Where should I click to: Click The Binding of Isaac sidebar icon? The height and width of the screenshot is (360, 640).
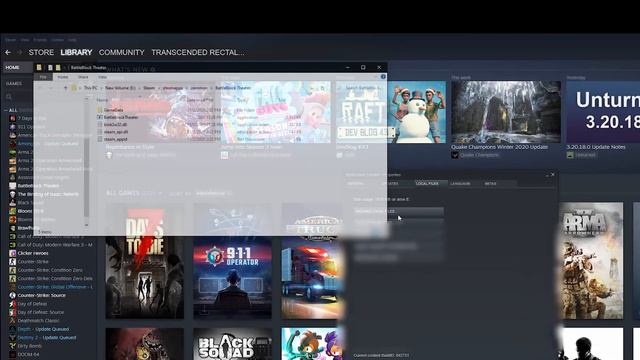tap(13, 194)
